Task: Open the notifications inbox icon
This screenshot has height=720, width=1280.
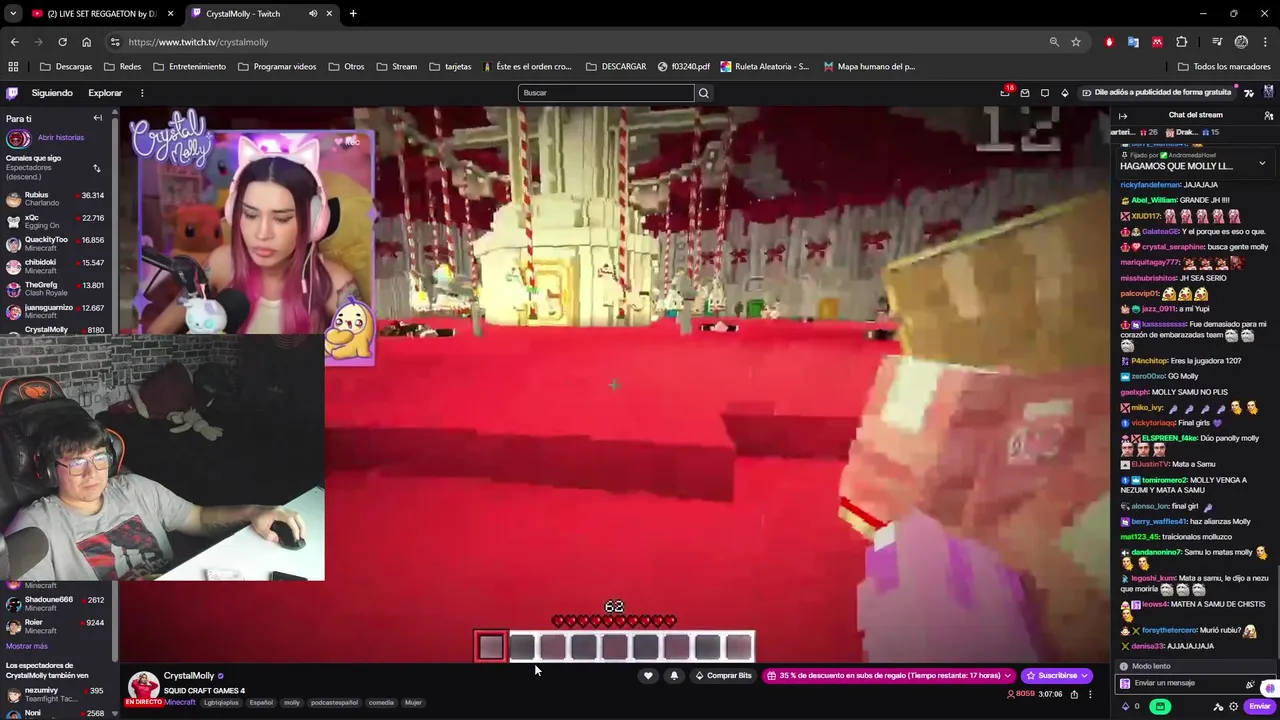Action: click(x=1025, y=93)
